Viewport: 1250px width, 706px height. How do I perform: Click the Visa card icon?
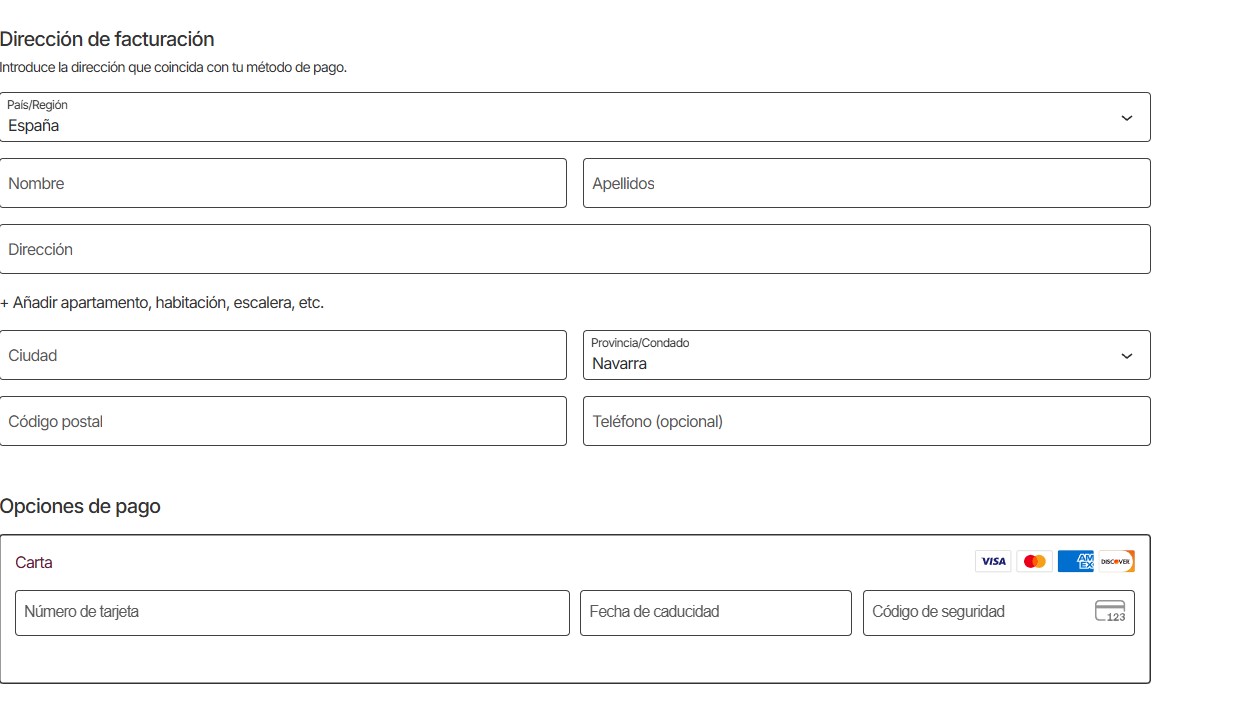pos(993,561)
